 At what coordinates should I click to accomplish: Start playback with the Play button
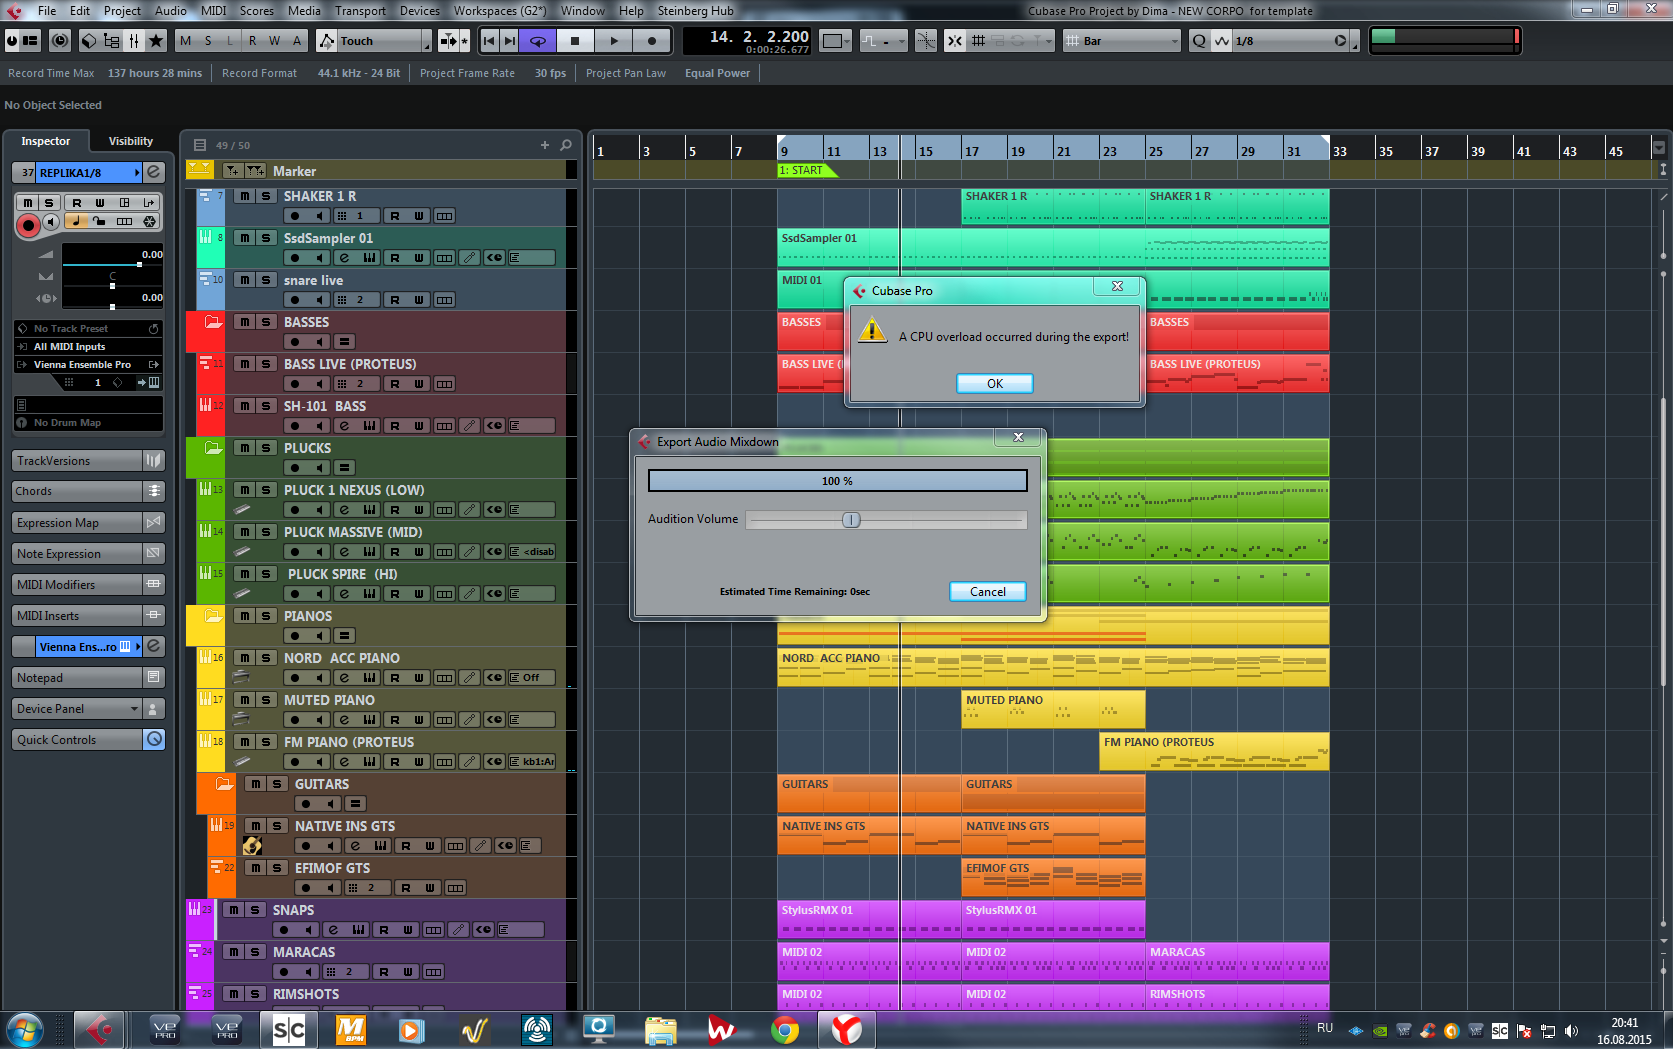point(614,41)
